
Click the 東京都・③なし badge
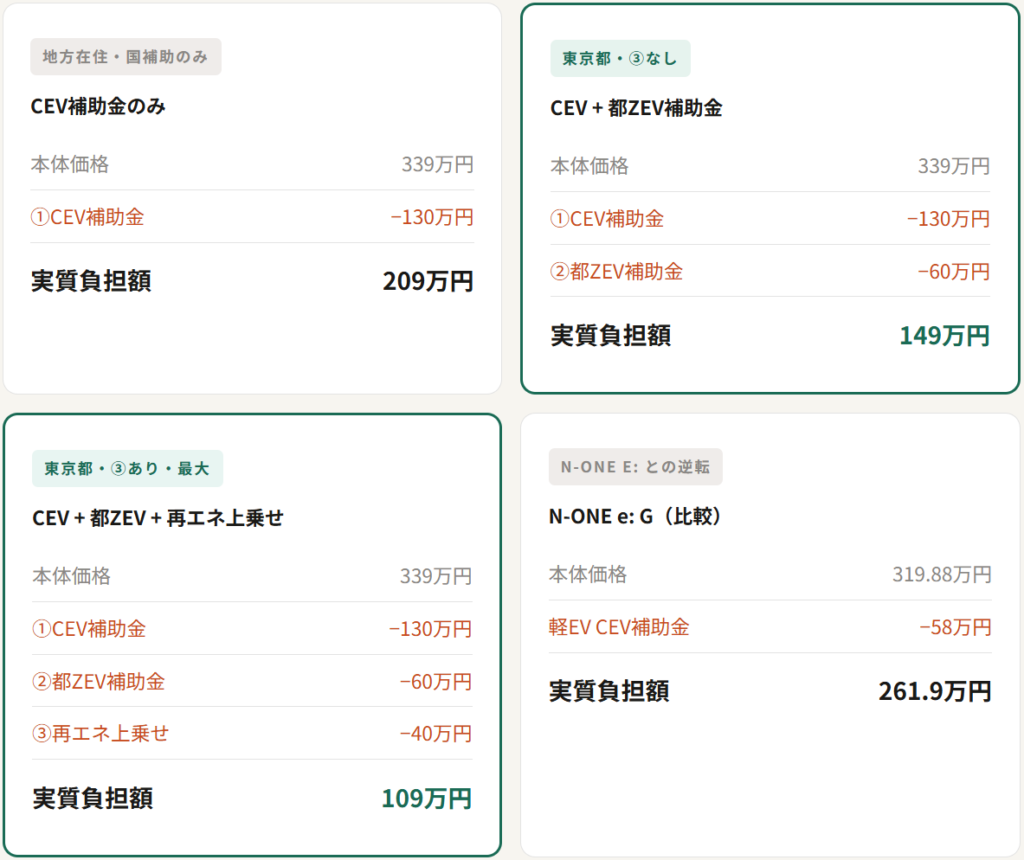click(620, 59)
